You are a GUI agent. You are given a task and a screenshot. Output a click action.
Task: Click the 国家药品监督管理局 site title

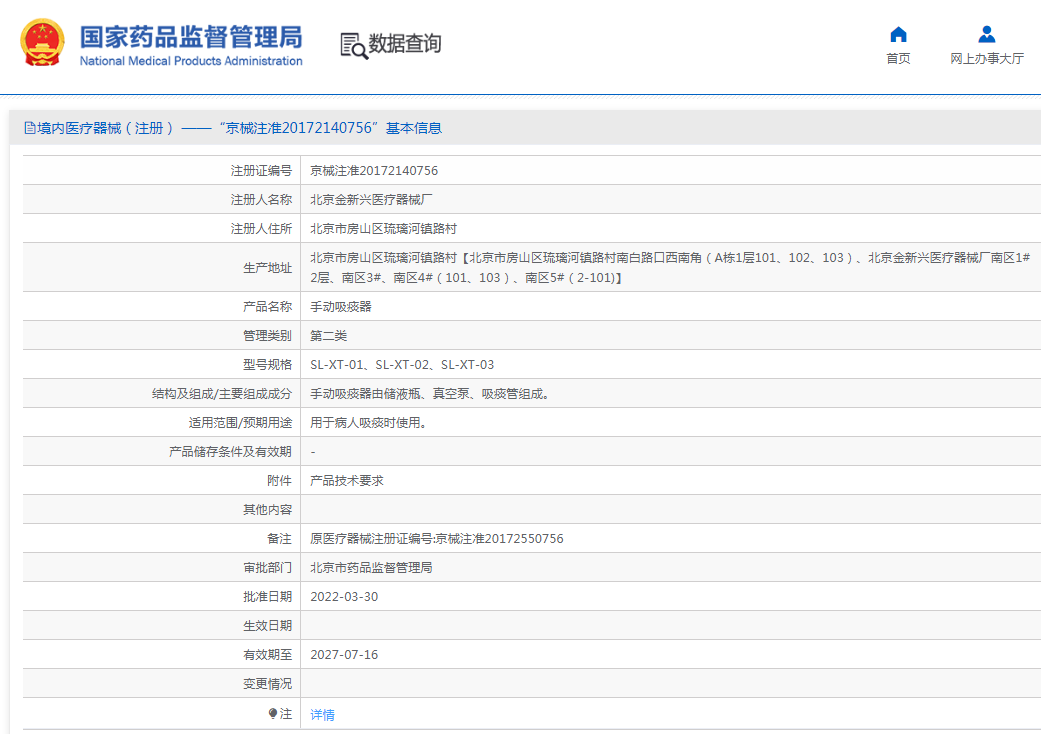tap(190, 38)
